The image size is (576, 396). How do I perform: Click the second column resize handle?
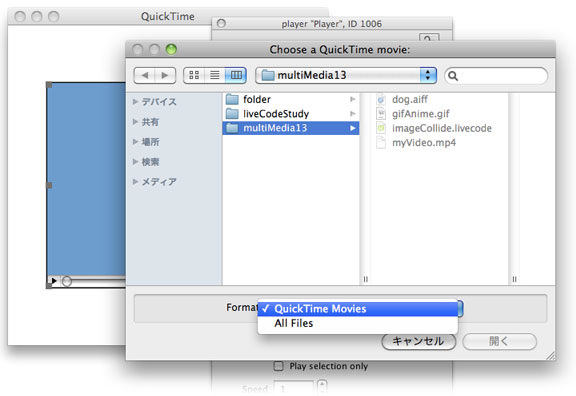pyautogui.click(x=514, y=279)
